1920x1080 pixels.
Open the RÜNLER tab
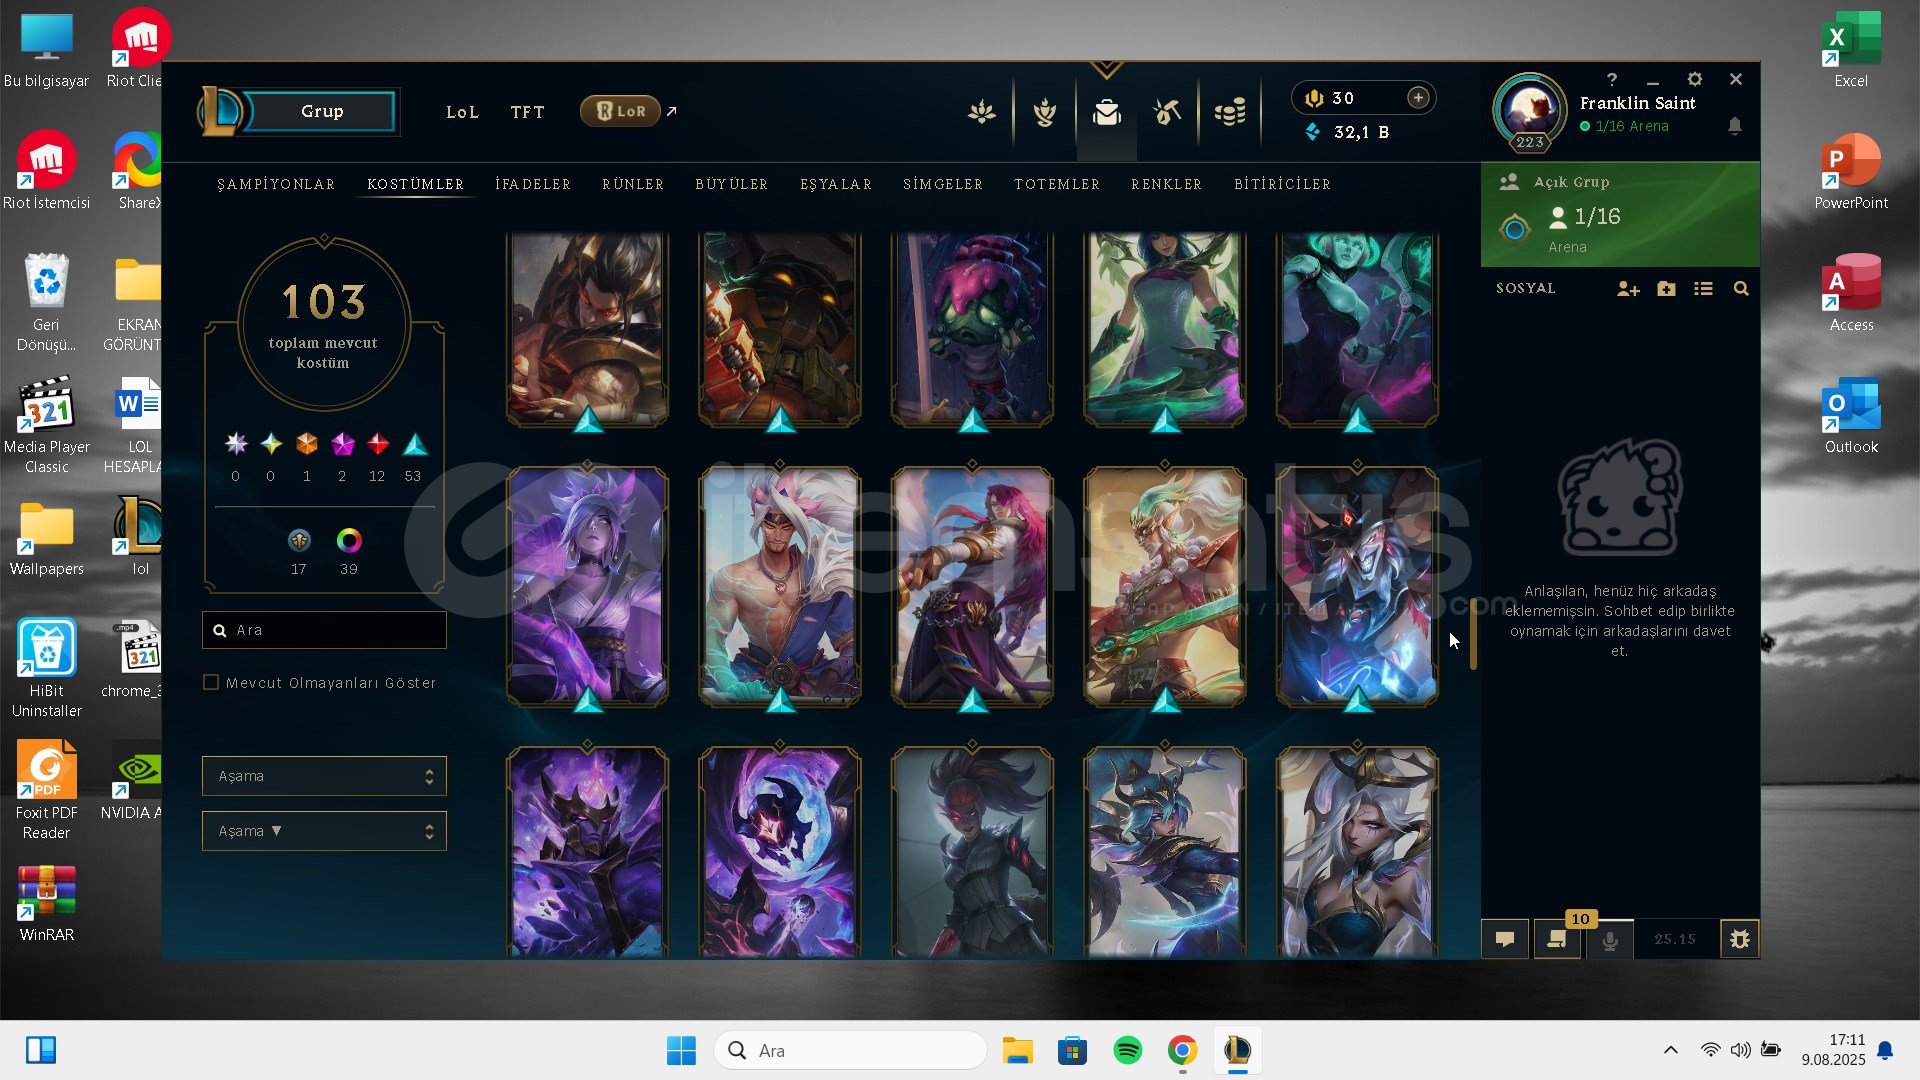coord(633,185)
